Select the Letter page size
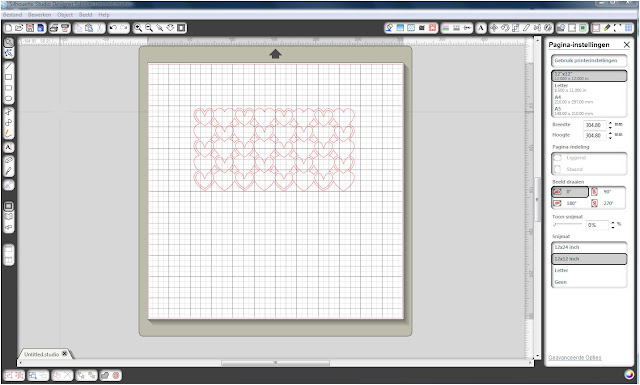This screenshot has height=385, width=640. (x=589, y=87)
